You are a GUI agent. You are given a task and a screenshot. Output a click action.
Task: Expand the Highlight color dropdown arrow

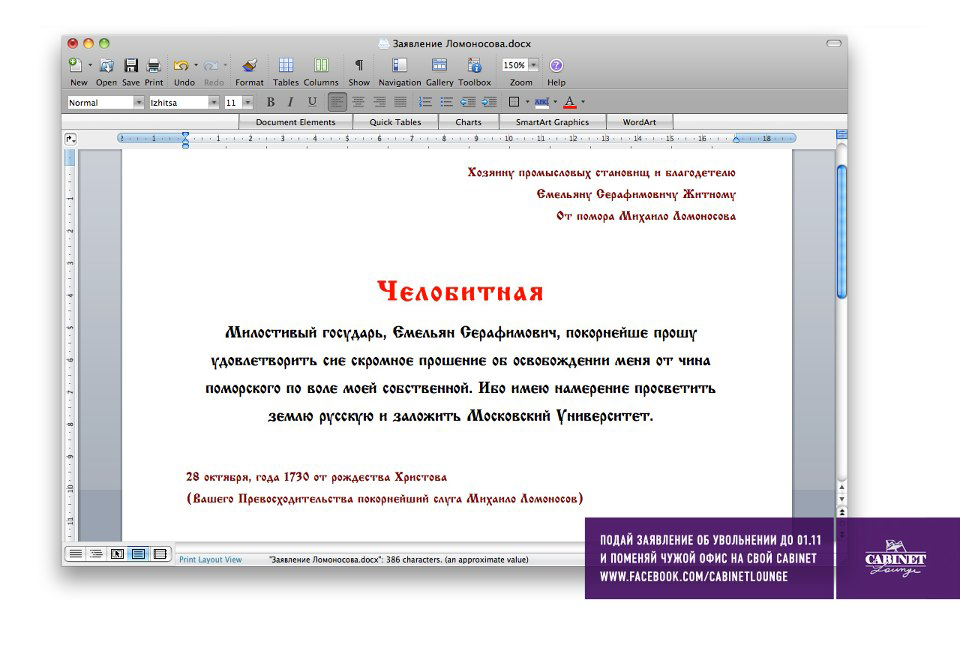(555, 102)
